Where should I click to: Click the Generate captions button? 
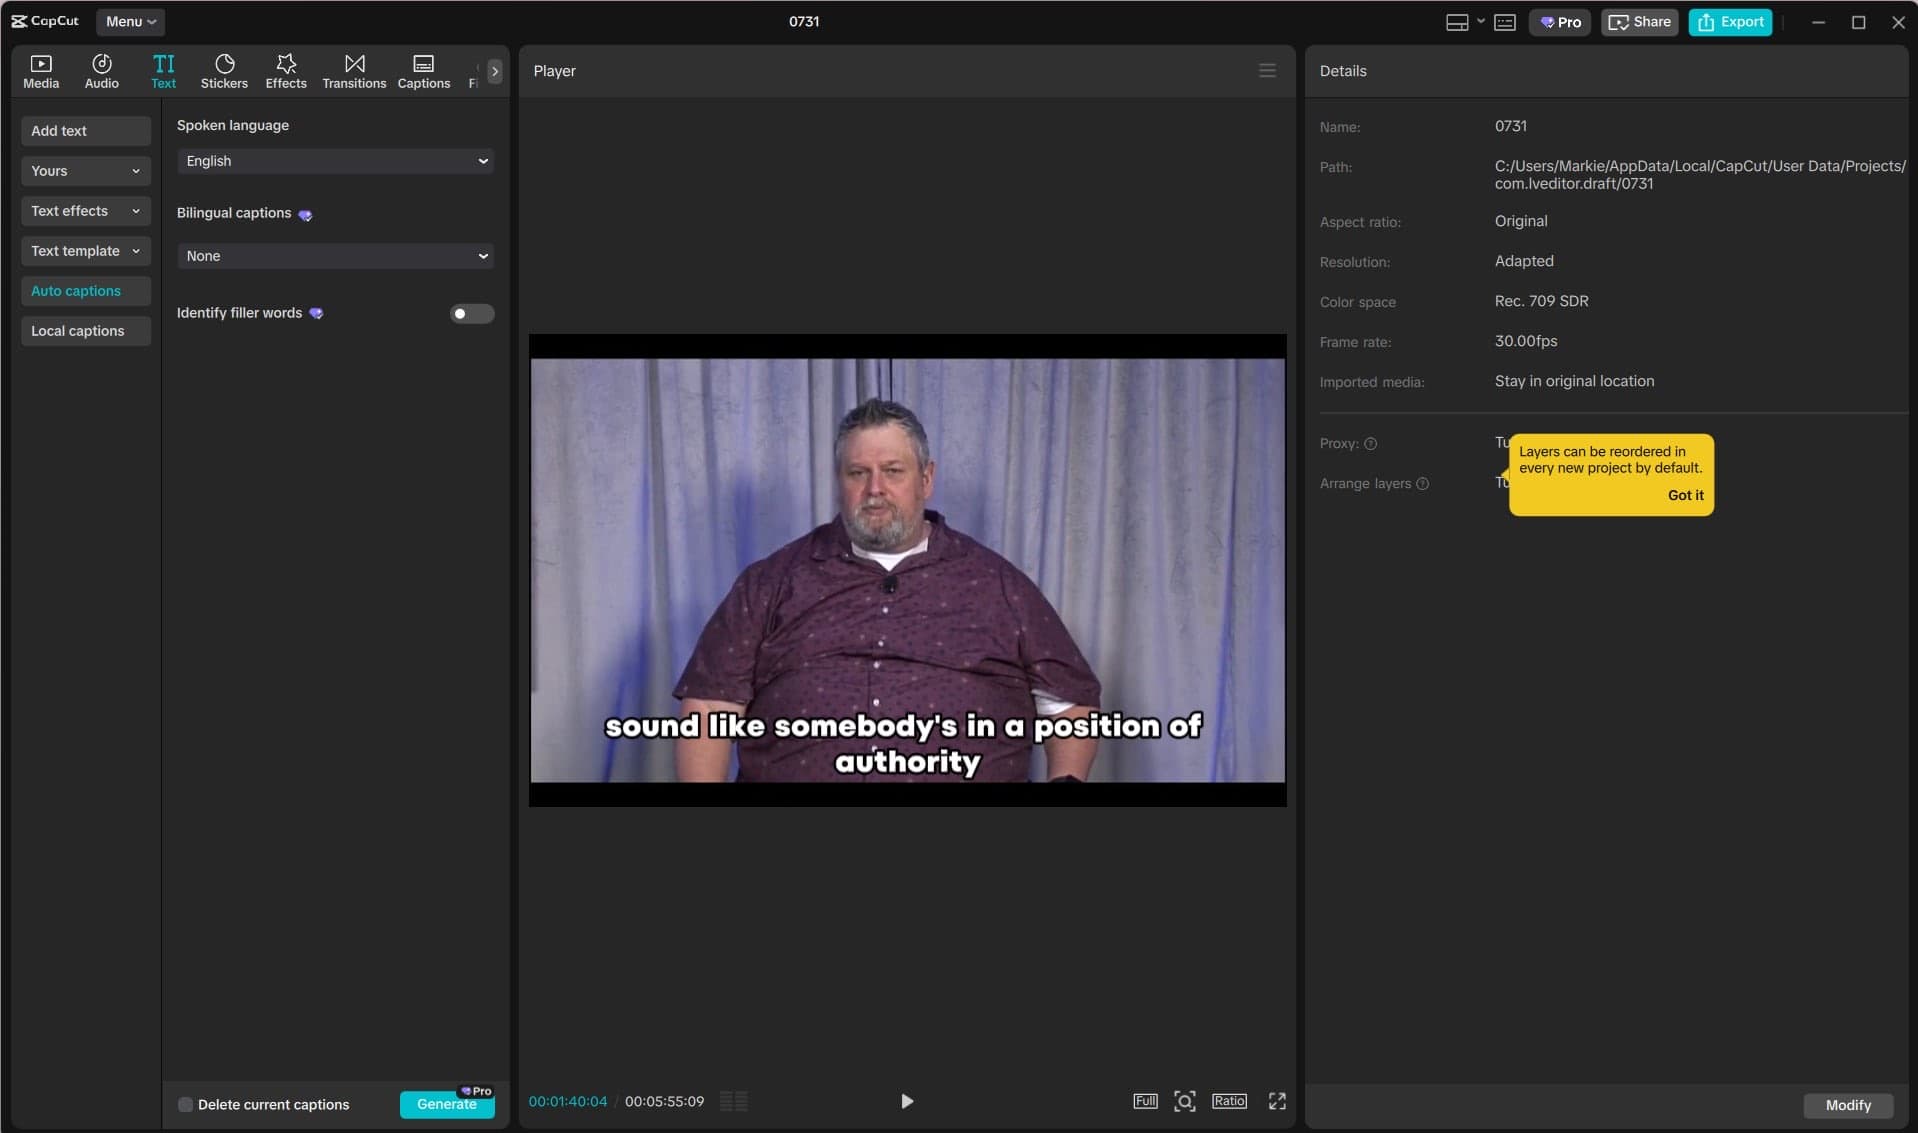[446, 1104]
